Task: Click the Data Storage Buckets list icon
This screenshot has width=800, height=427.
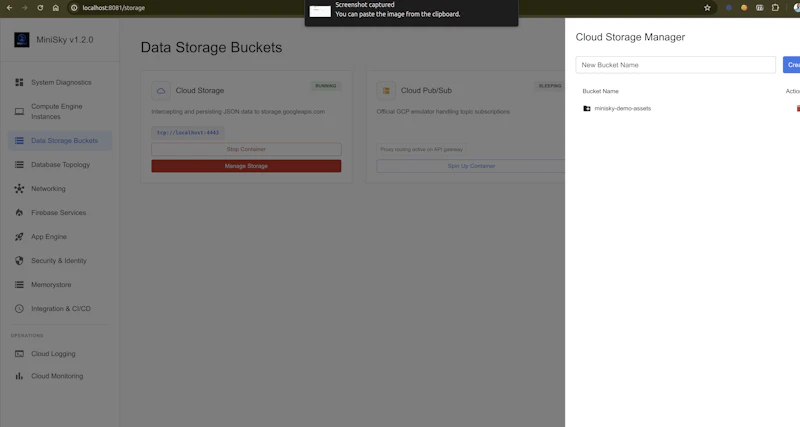Action: 19,140
